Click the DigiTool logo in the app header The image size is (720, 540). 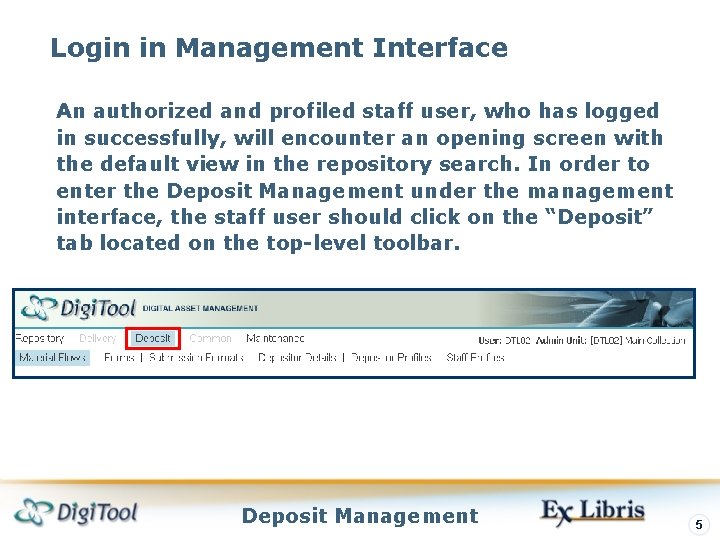pyautogui.click(x=79, y=308)
